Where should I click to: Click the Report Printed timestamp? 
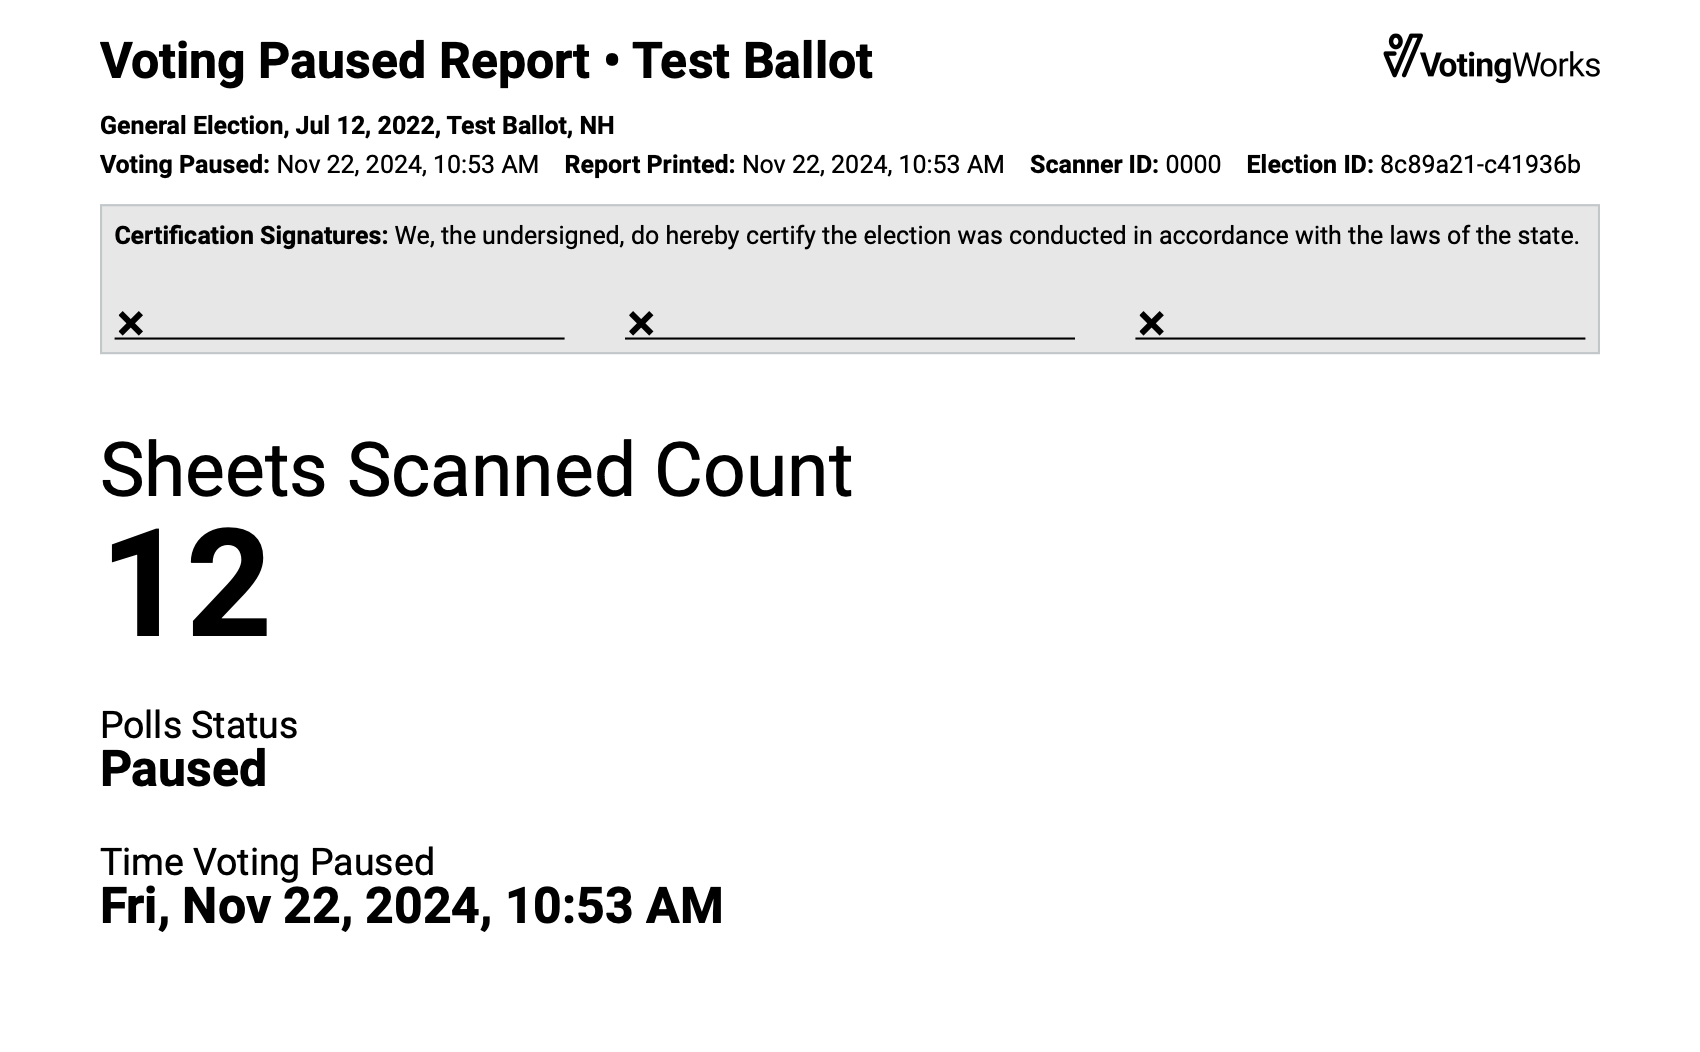(872, 165)
